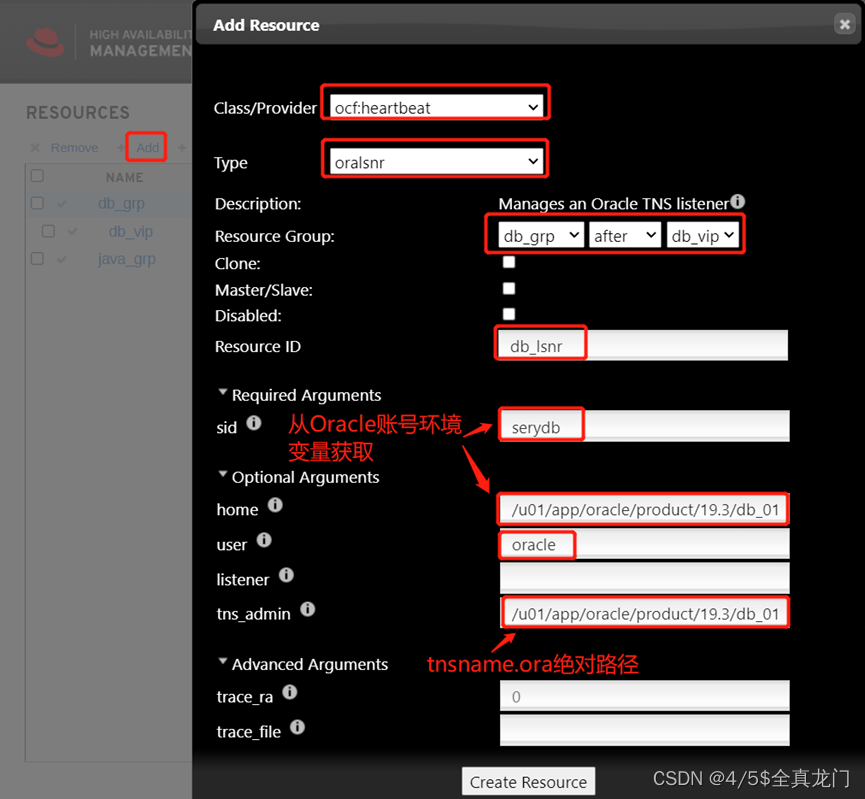
Task: Collapse the Advanced Arguments section
Action: click(x=222, y=662)
